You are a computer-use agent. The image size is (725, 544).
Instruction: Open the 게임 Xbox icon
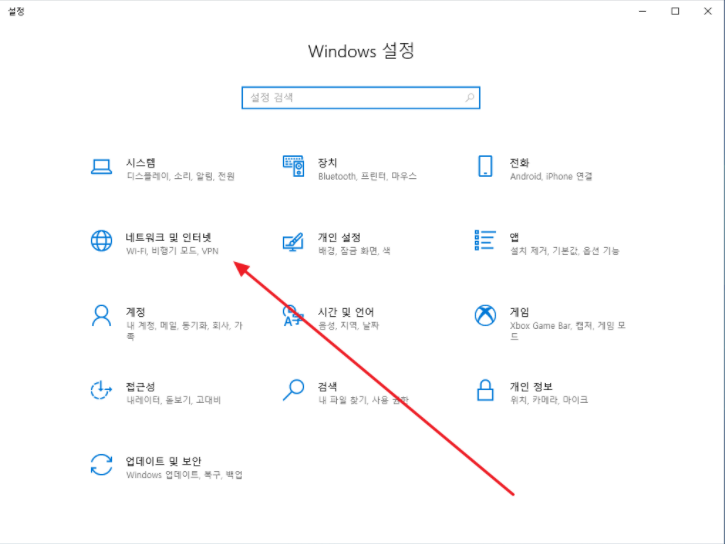pos(485,315)
